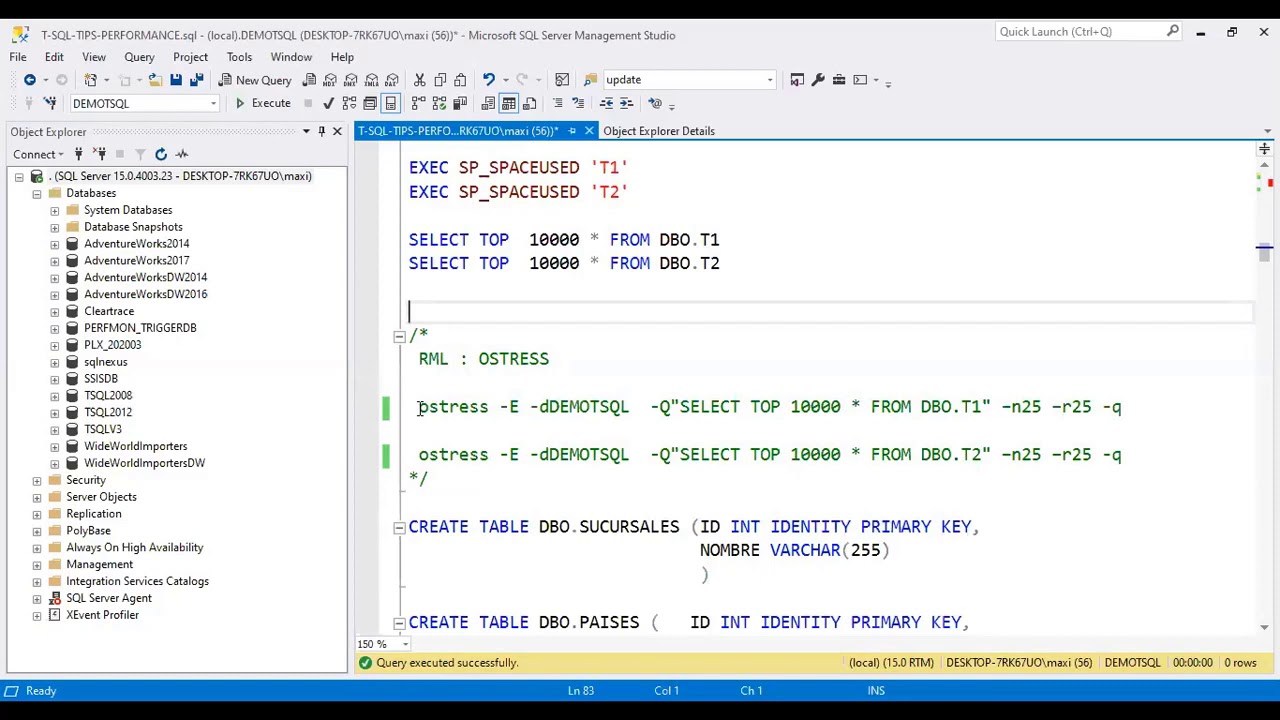This screenshot has width=1280, height=720.
Task: Toggle Include Client Statistics
Action: pos(460,103)
